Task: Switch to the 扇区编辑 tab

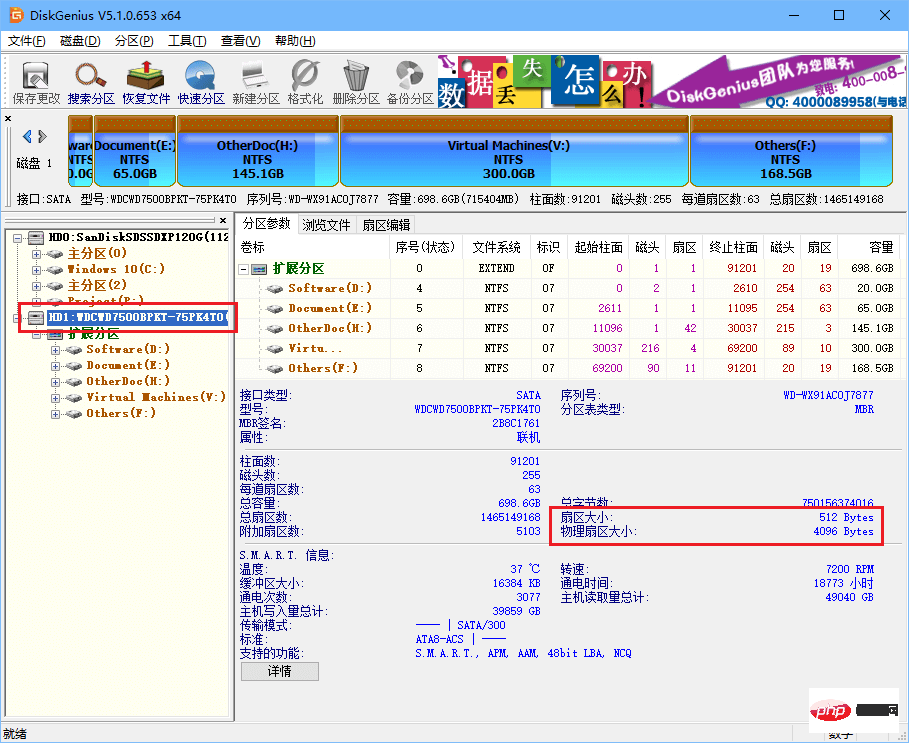Action: pyautogui.click(x=386, y=224)
